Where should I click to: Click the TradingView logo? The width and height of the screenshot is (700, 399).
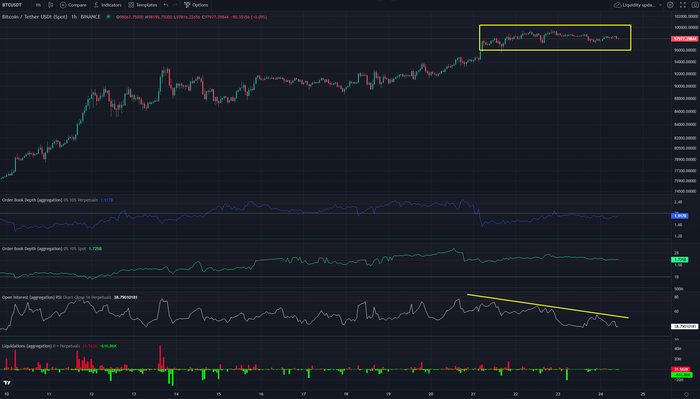click(x=7, y=382)
